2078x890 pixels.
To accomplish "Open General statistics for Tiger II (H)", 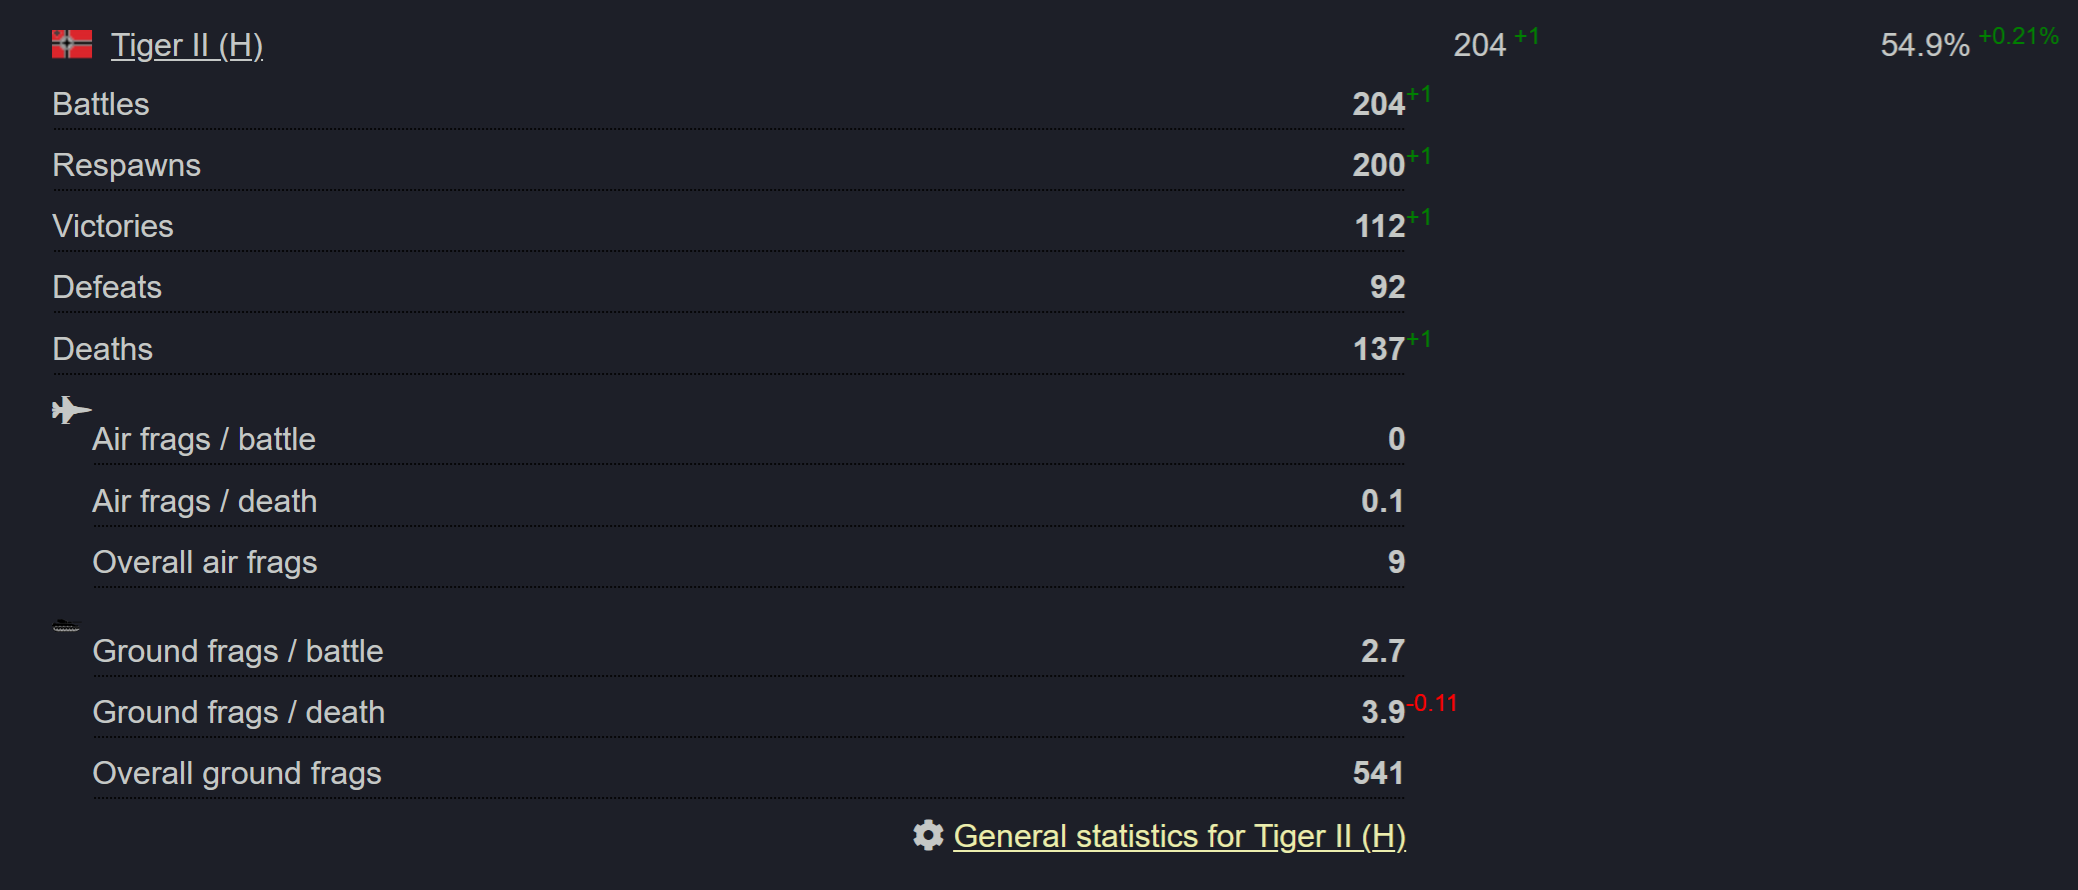I will point(1180,836).
